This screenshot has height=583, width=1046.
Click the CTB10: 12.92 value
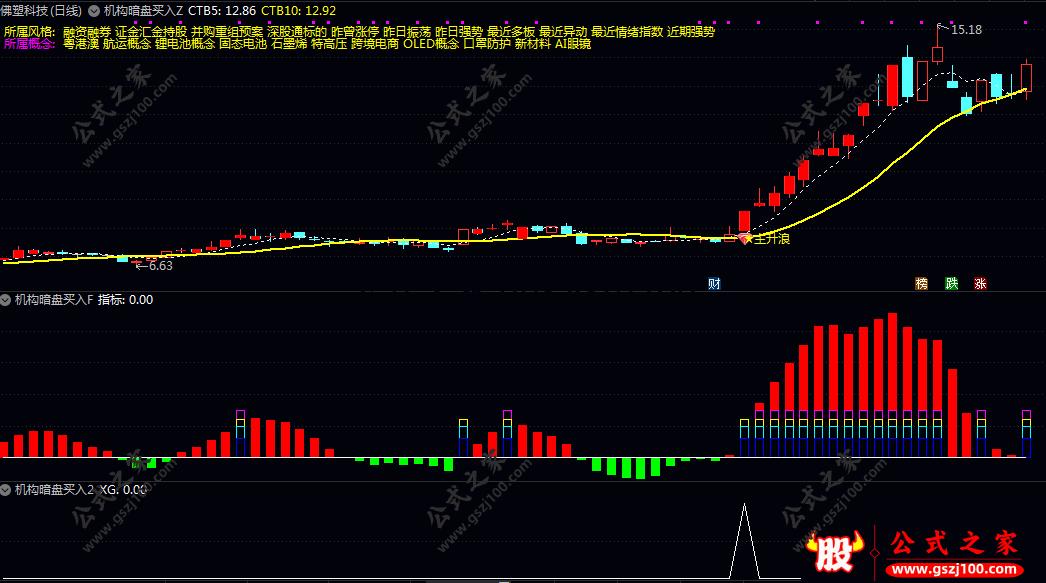click(298, 11)
